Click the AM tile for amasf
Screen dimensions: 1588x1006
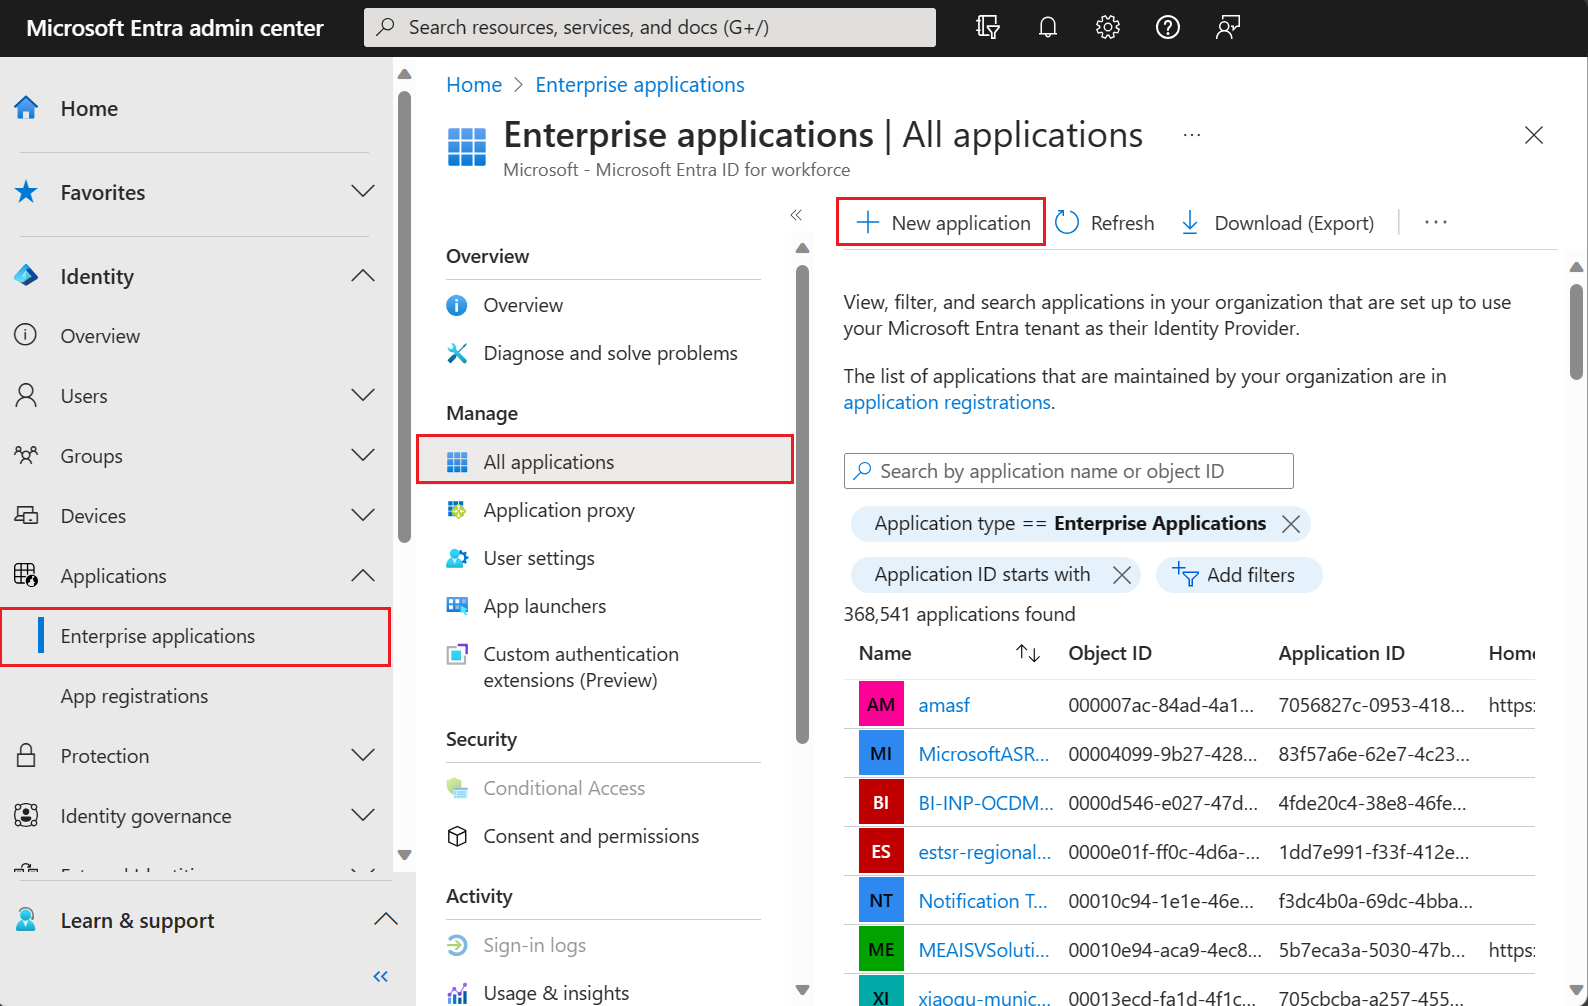click(881, 705)
